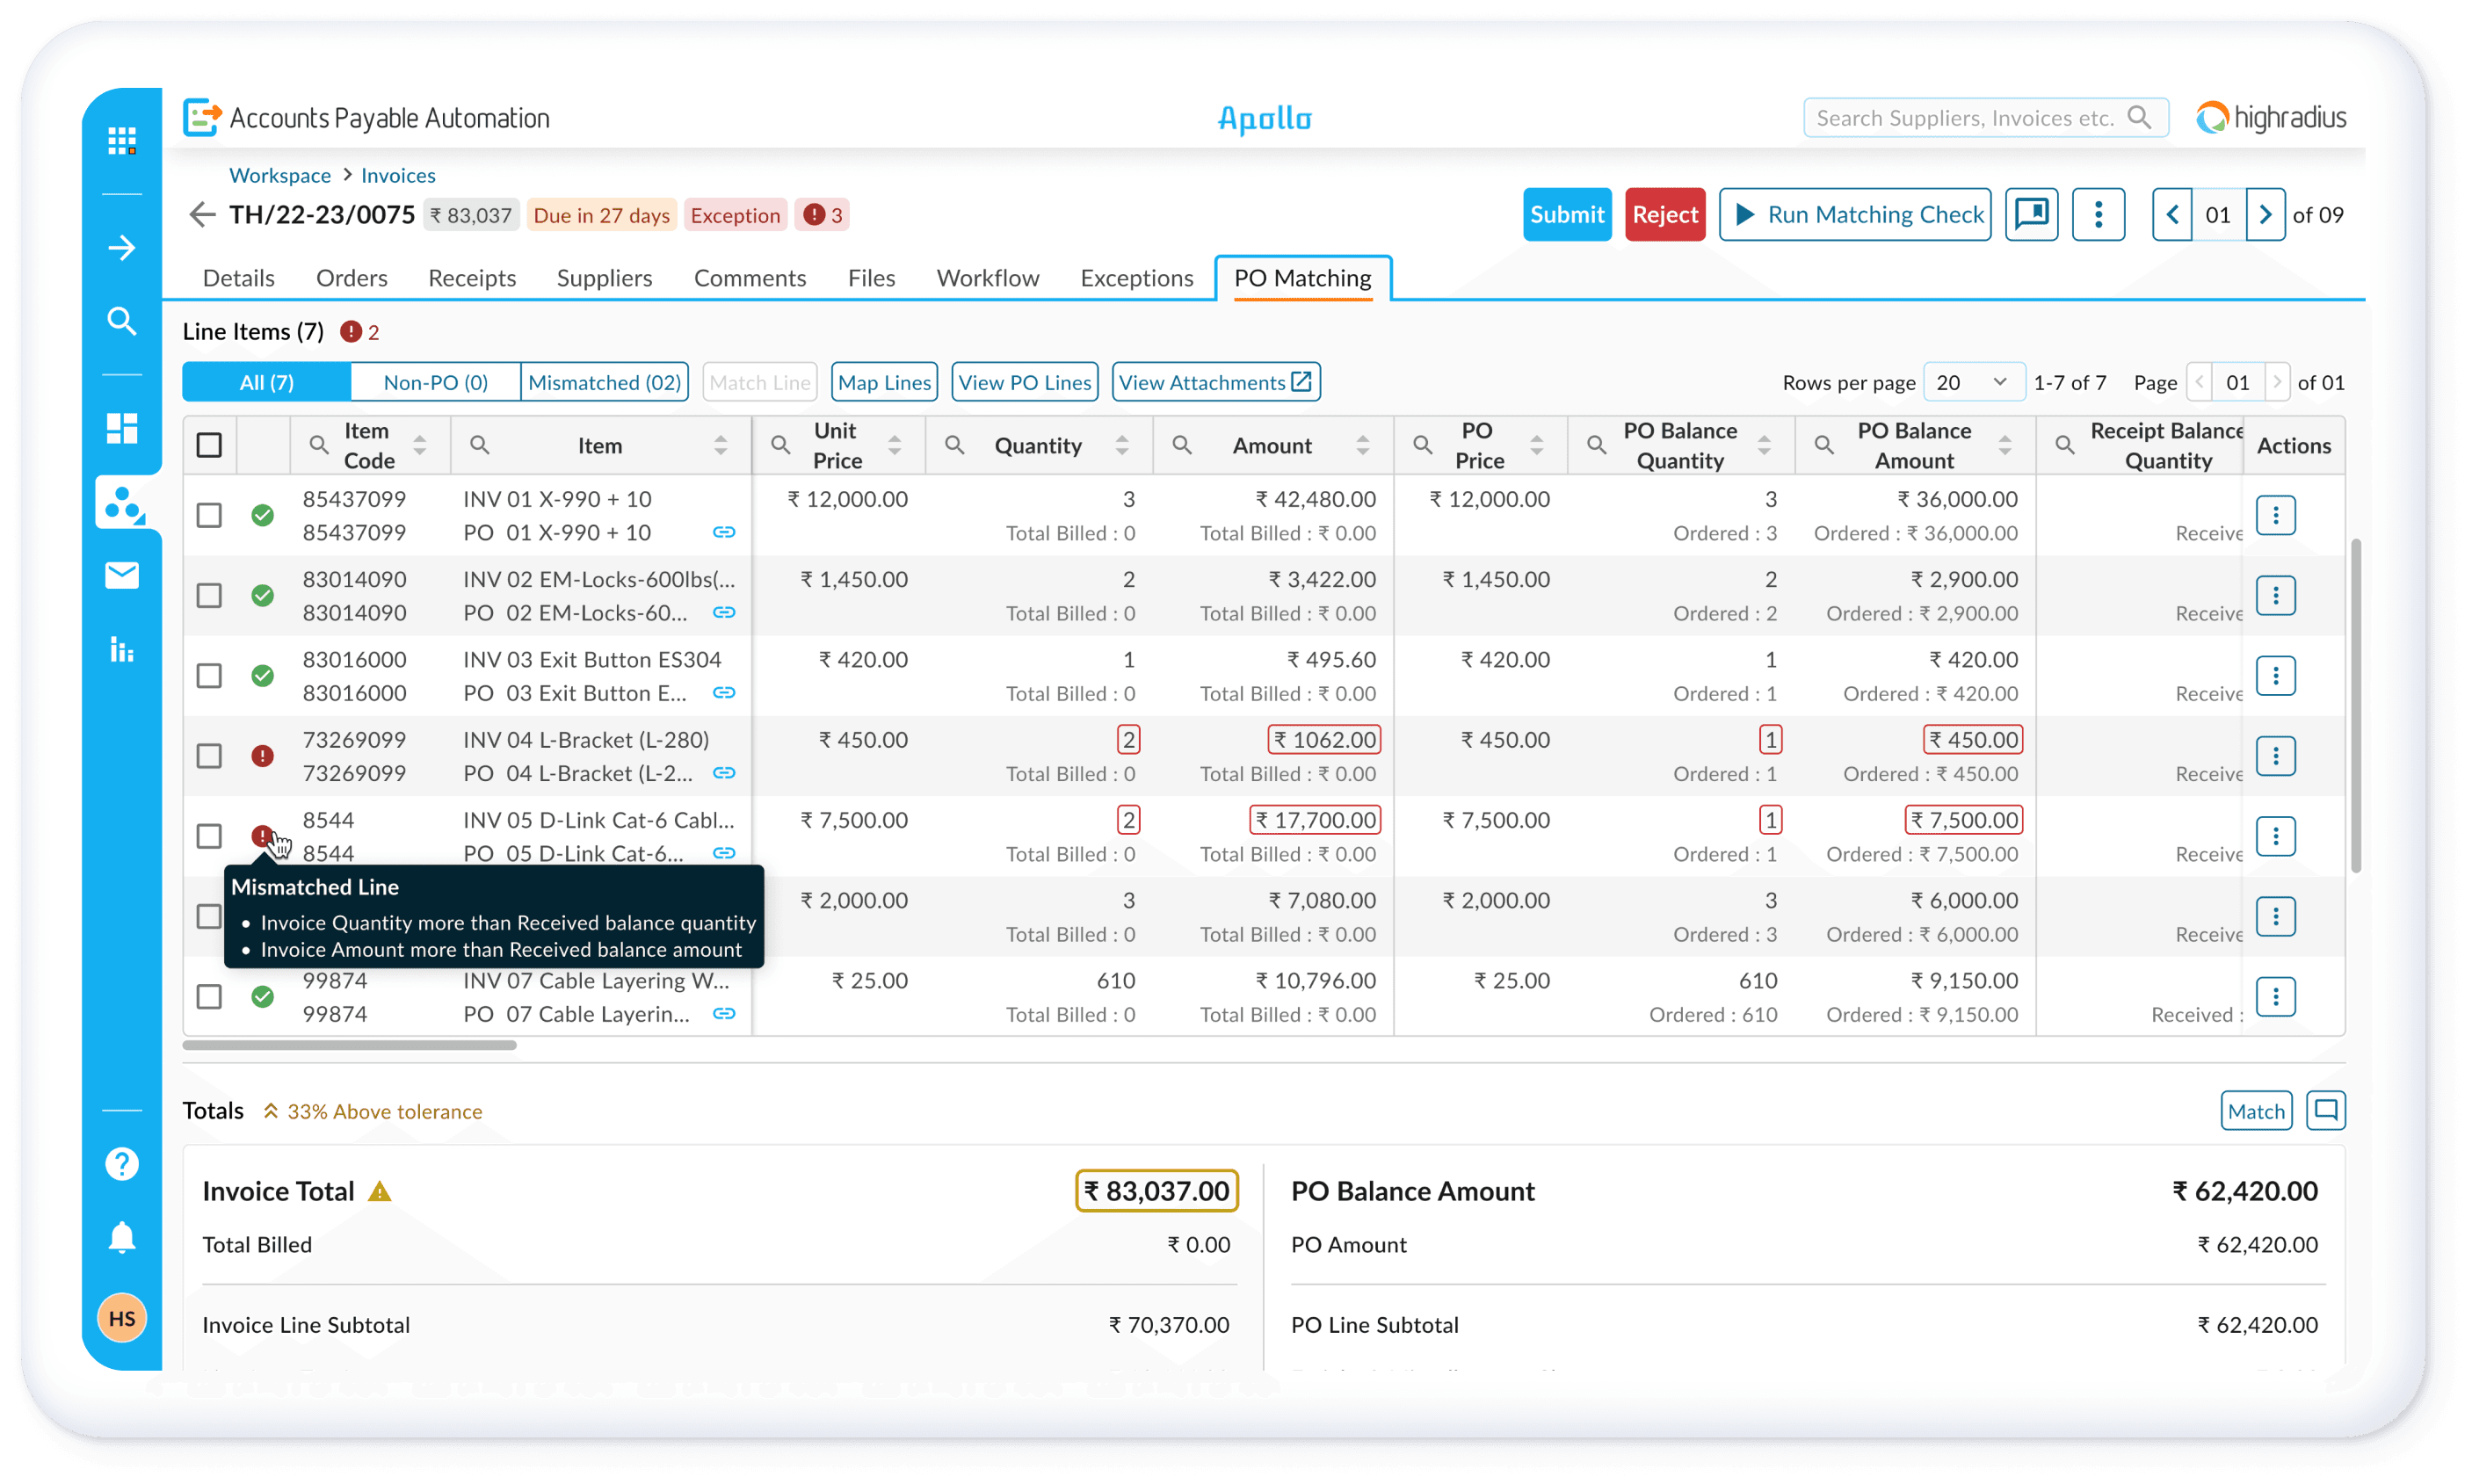Switch to the Workflow tab
Viewport: 2472px width, 1484px height.
point(987,278)
